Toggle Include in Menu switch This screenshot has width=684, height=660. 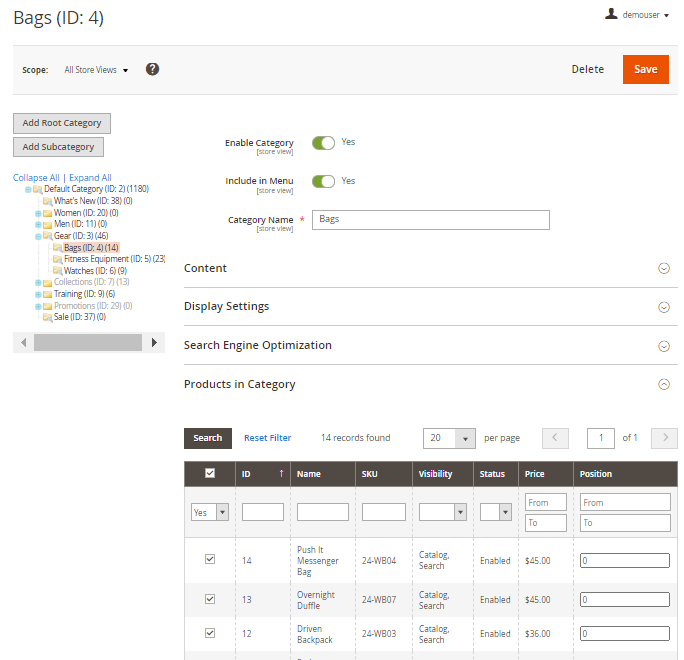[x=323, y=181]
